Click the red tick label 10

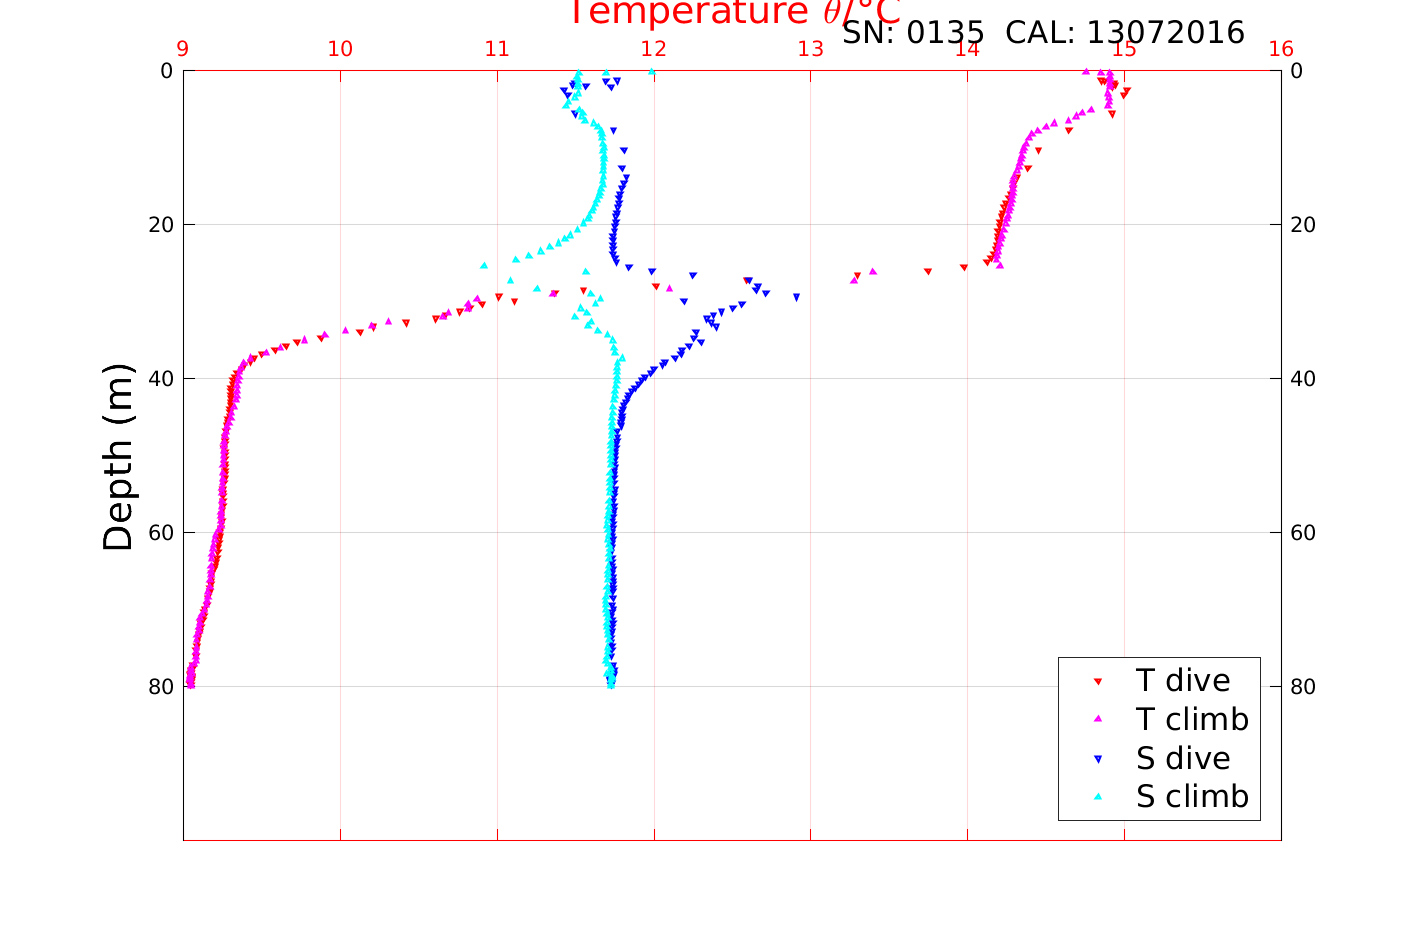pos(340,49)
